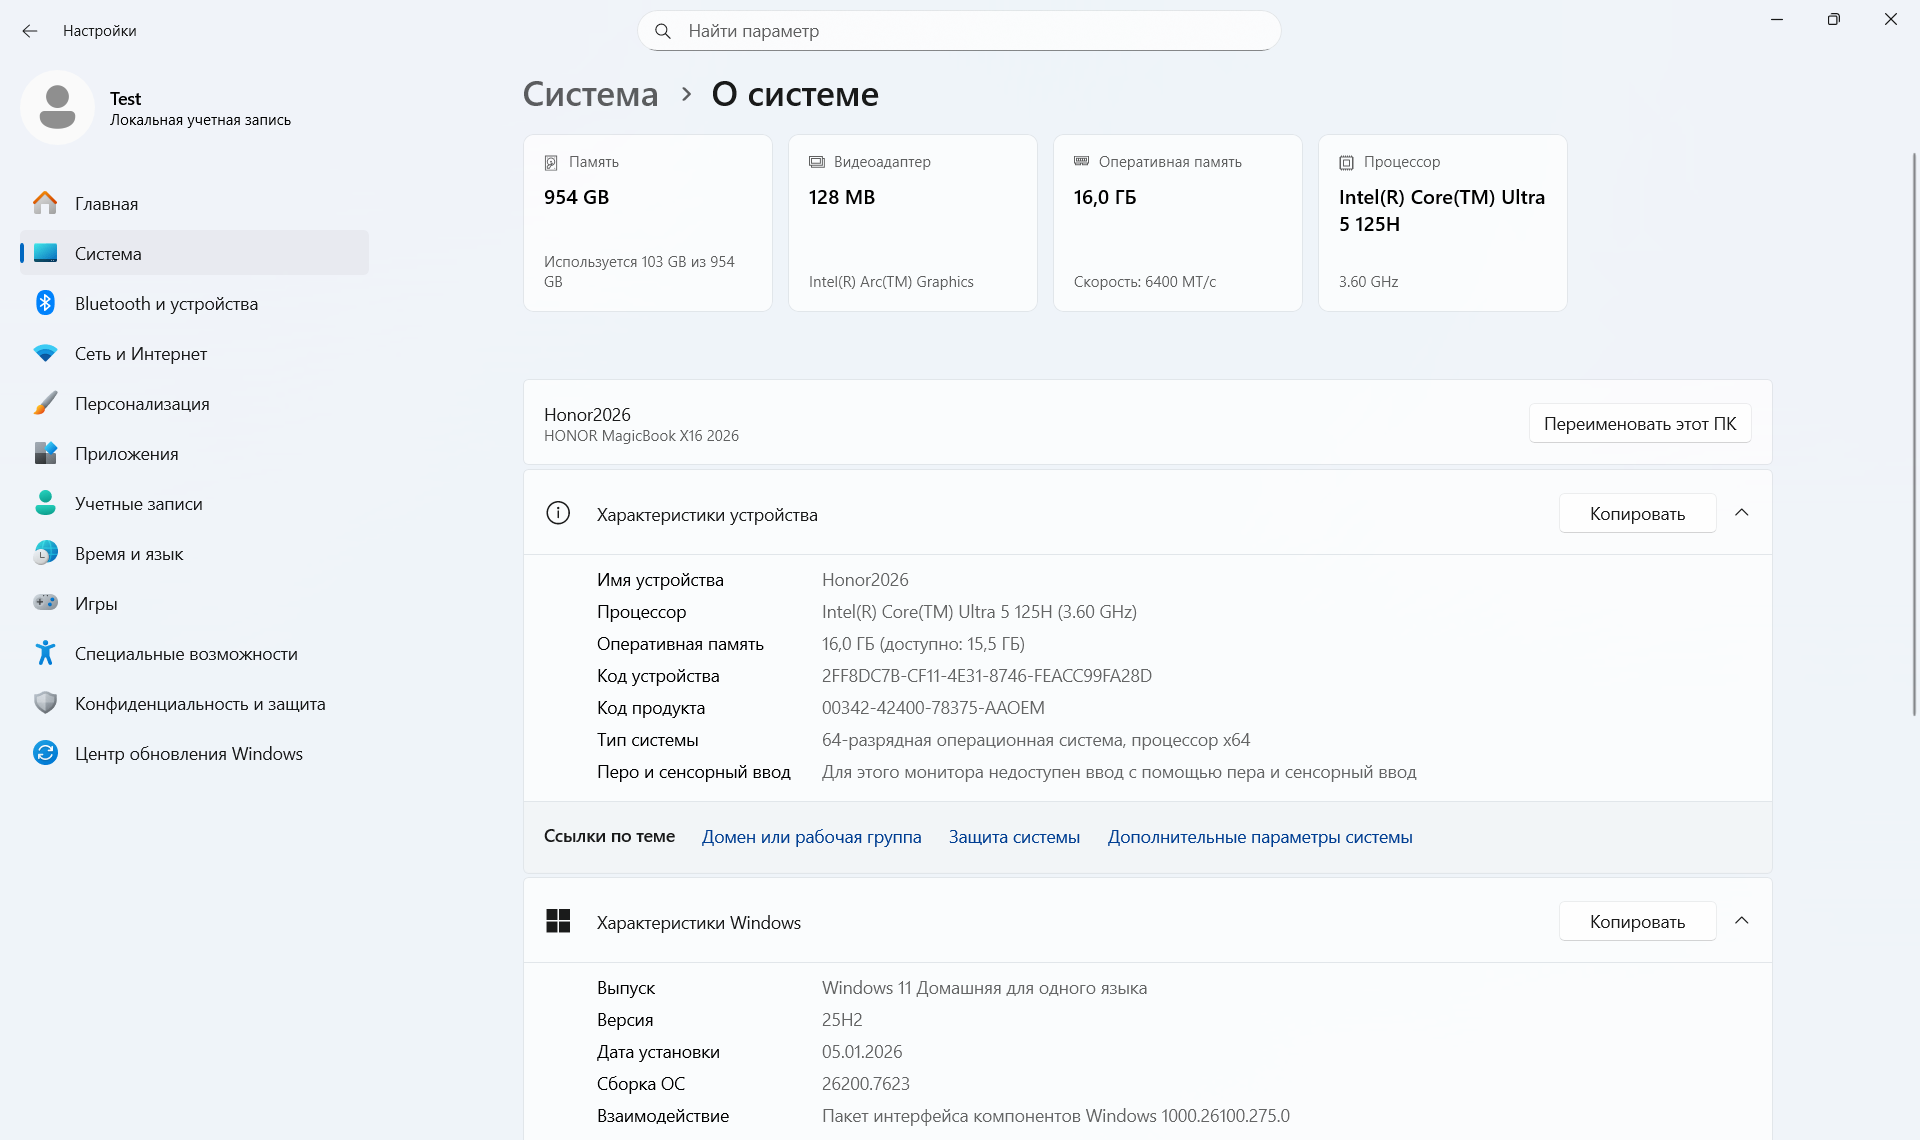Click the Wi-Fi network icon
The height and width of the screenshot is (1140, 1920).
click(46, 353)
